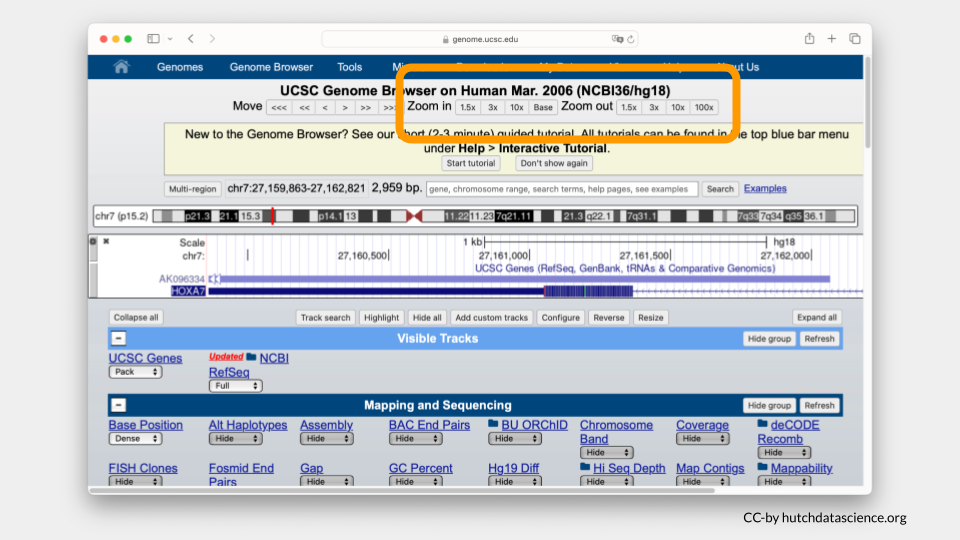Click Expand all button
Viewport: 960px width, 540px height.
pyautogui.click(x=817, y=317)
